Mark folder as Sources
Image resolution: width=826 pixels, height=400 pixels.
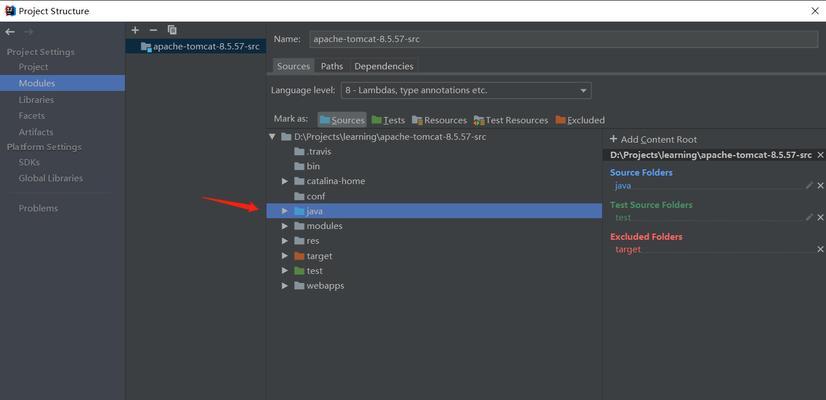click(x=342, y=120)
